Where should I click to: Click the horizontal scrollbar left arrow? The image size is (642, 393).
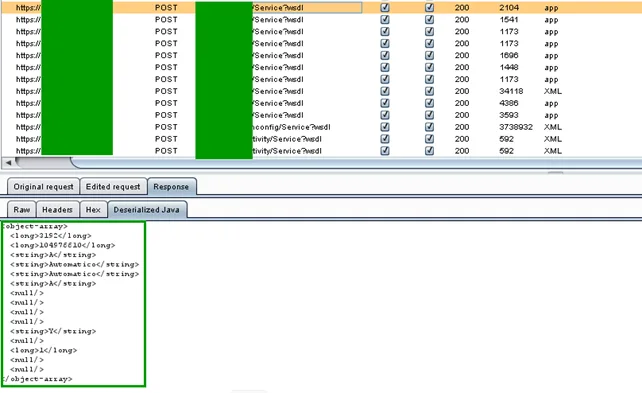coord(8,163)
